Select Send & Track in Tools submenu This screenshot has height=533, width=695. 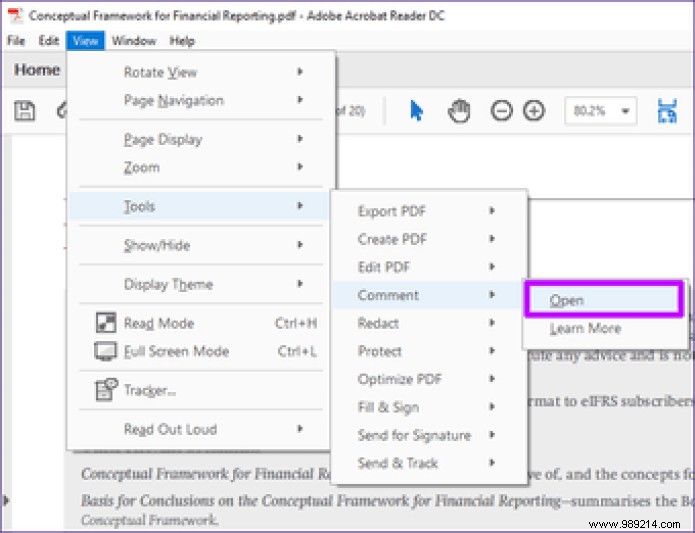[x=429, y=463]
